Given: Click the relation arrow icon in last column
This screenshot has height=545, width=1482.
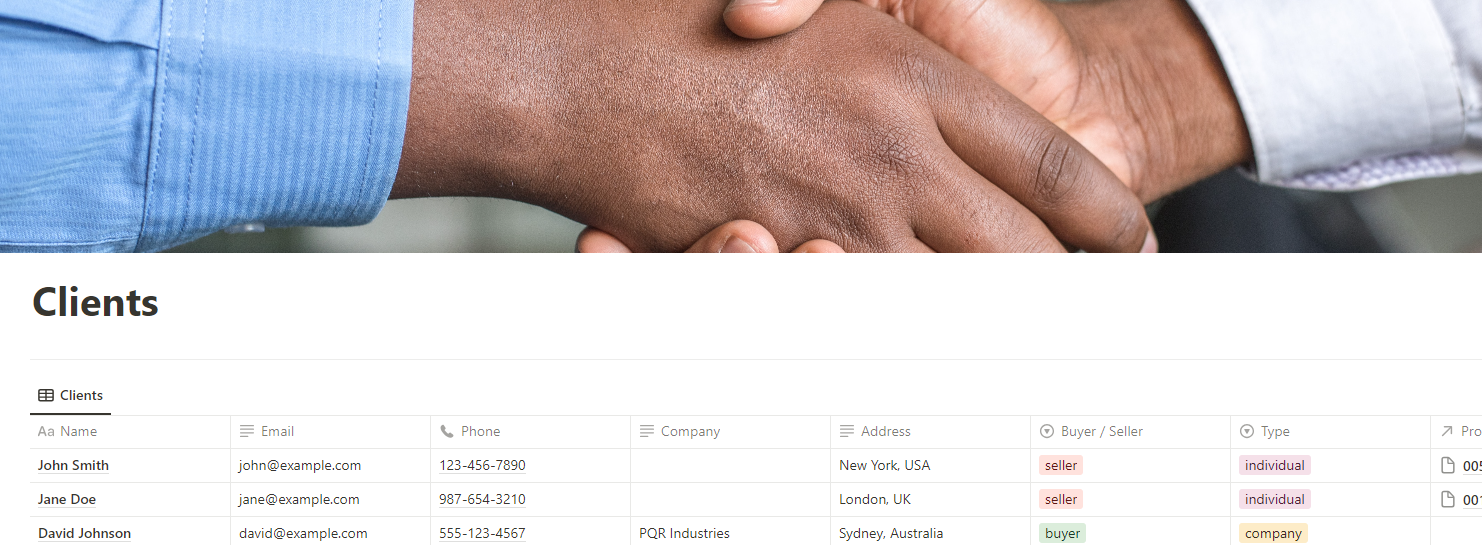Looking at the screenshot, I should pos(1446,431).
